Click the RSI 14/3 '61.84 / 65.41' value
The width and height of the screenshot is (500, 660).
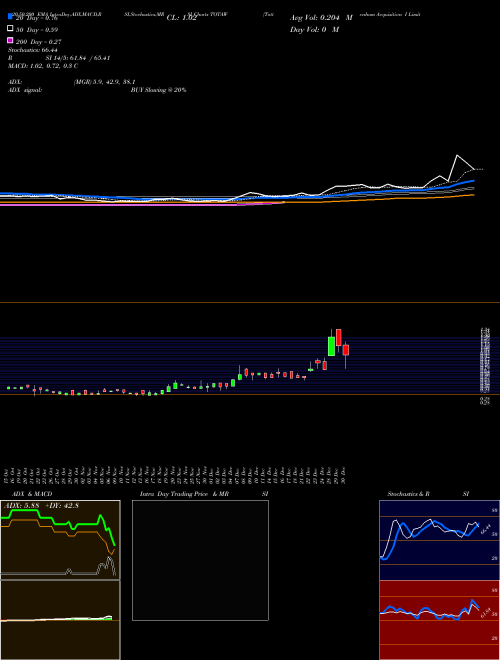point(90,58)
